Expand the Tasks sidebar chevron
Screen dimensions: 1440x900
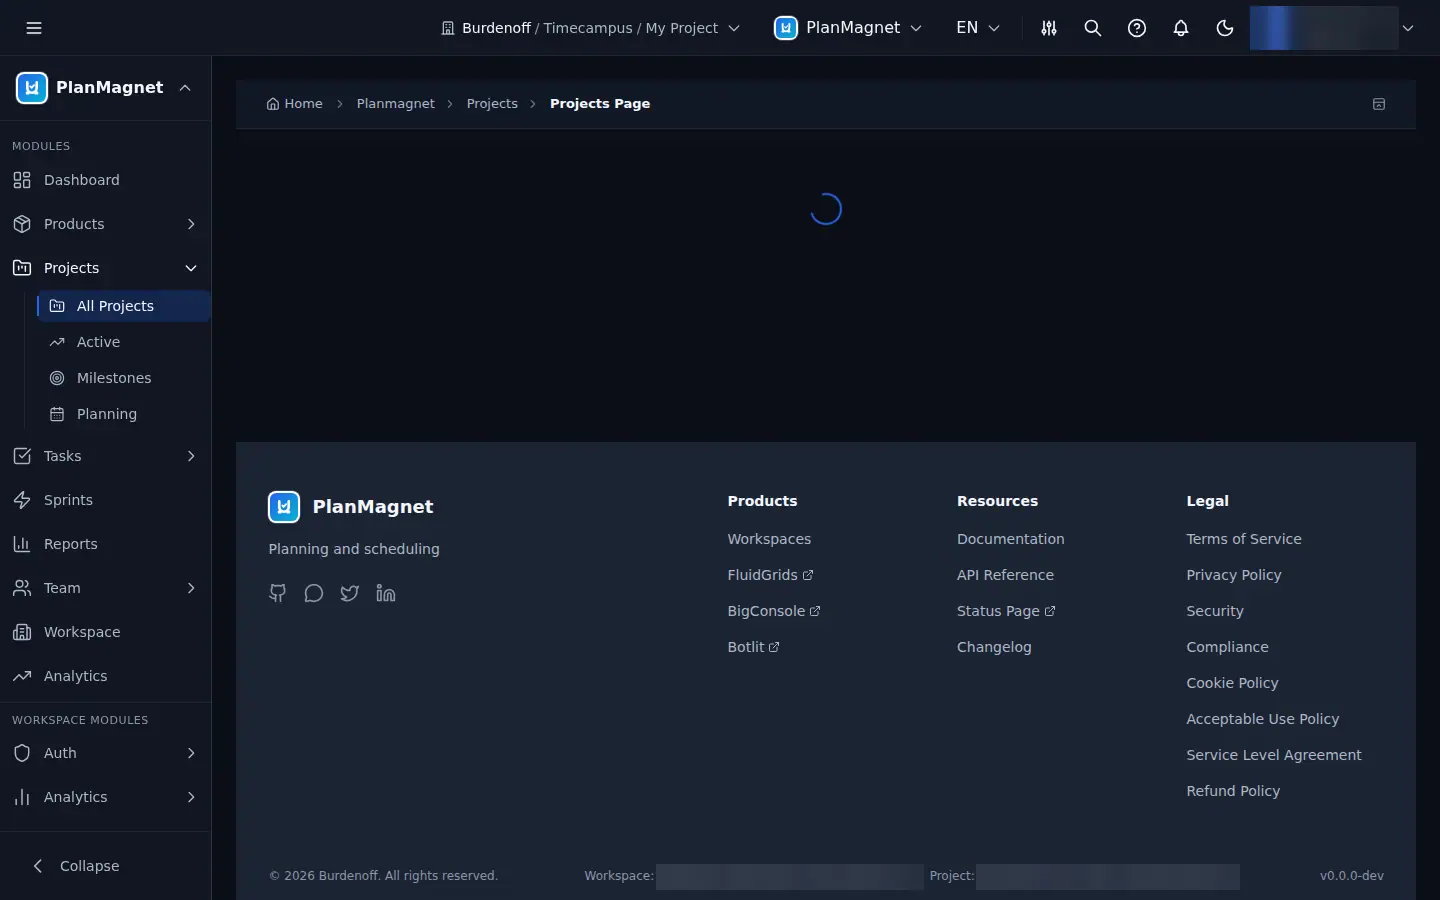point(191,456)
